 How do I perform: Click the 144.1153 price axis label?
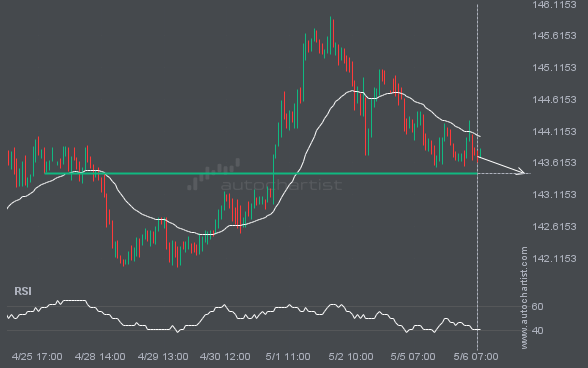[x=554, y=132]
